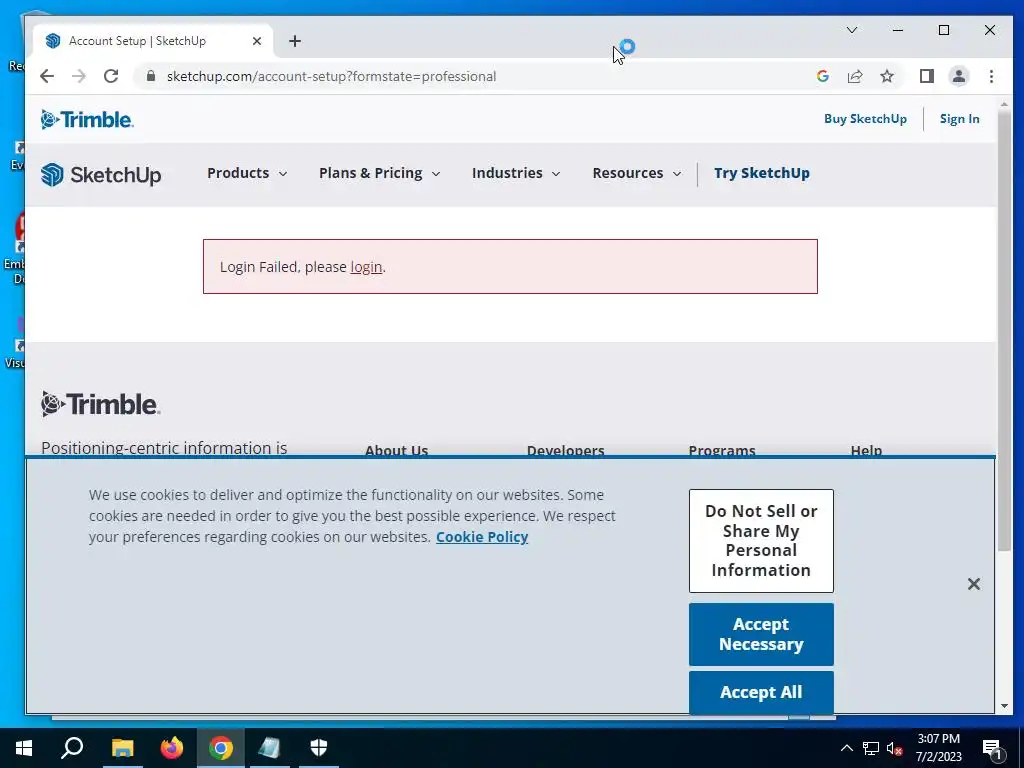Open File Explorer from taskbar
Screen dimensions: 1024x768
pyautogui.click(x=122, y=748)
